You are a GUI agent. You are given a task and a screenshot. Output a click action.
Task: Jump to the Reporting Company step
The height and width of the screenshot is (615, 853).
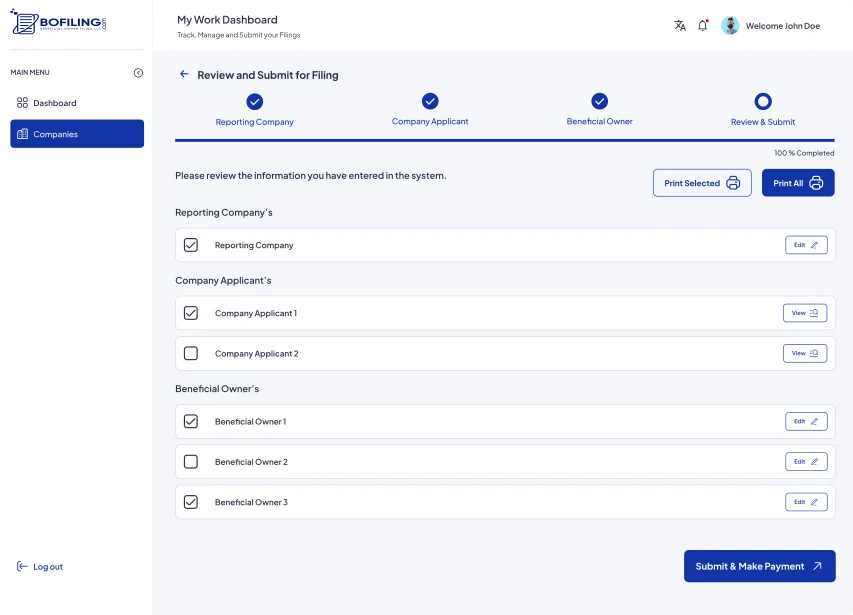click(x=255, y=110)
